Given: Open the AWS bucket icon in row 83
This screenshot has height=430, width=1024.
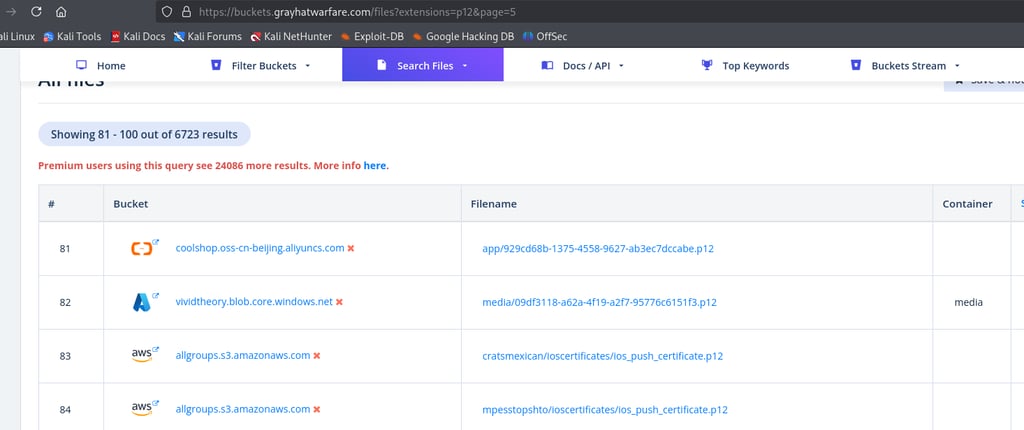Looking at the screenshot, I should click(x=142, y=355).
